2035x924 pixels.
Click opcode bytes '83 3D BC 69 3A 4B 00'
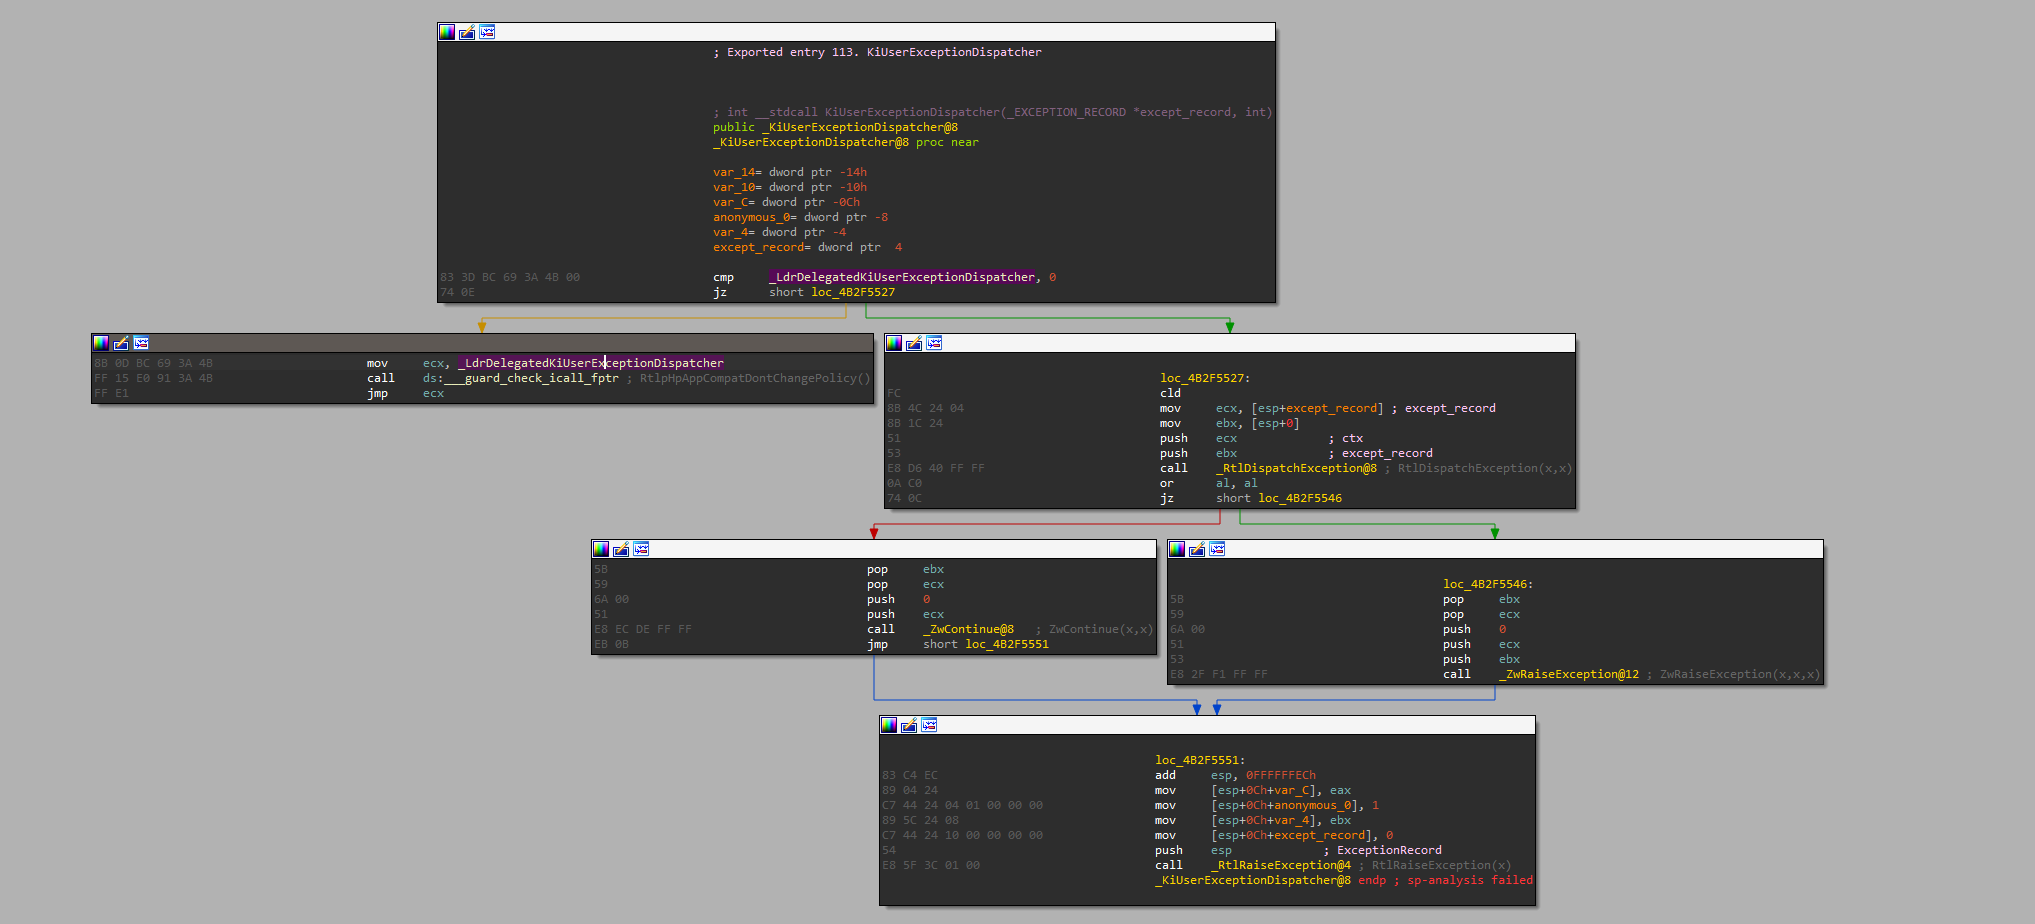coord(510,277)
